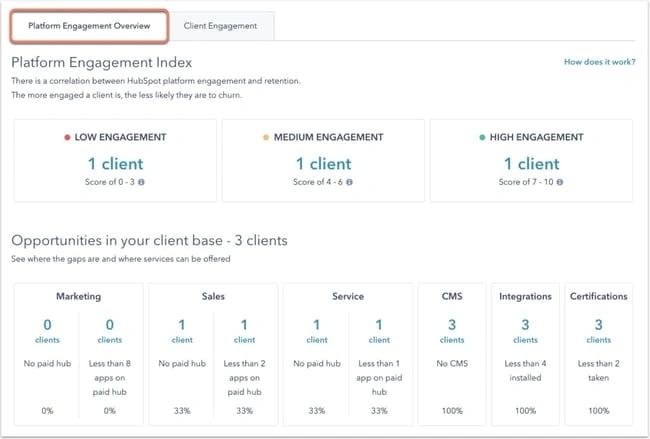Open Integrations 3 clients count
650x439 pixels.
tap(524, 331)
